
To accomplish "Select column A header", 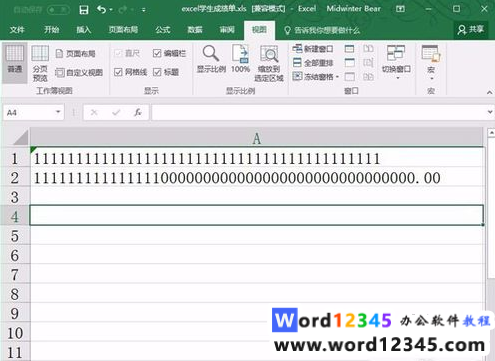I will click(x=256, y=138).
